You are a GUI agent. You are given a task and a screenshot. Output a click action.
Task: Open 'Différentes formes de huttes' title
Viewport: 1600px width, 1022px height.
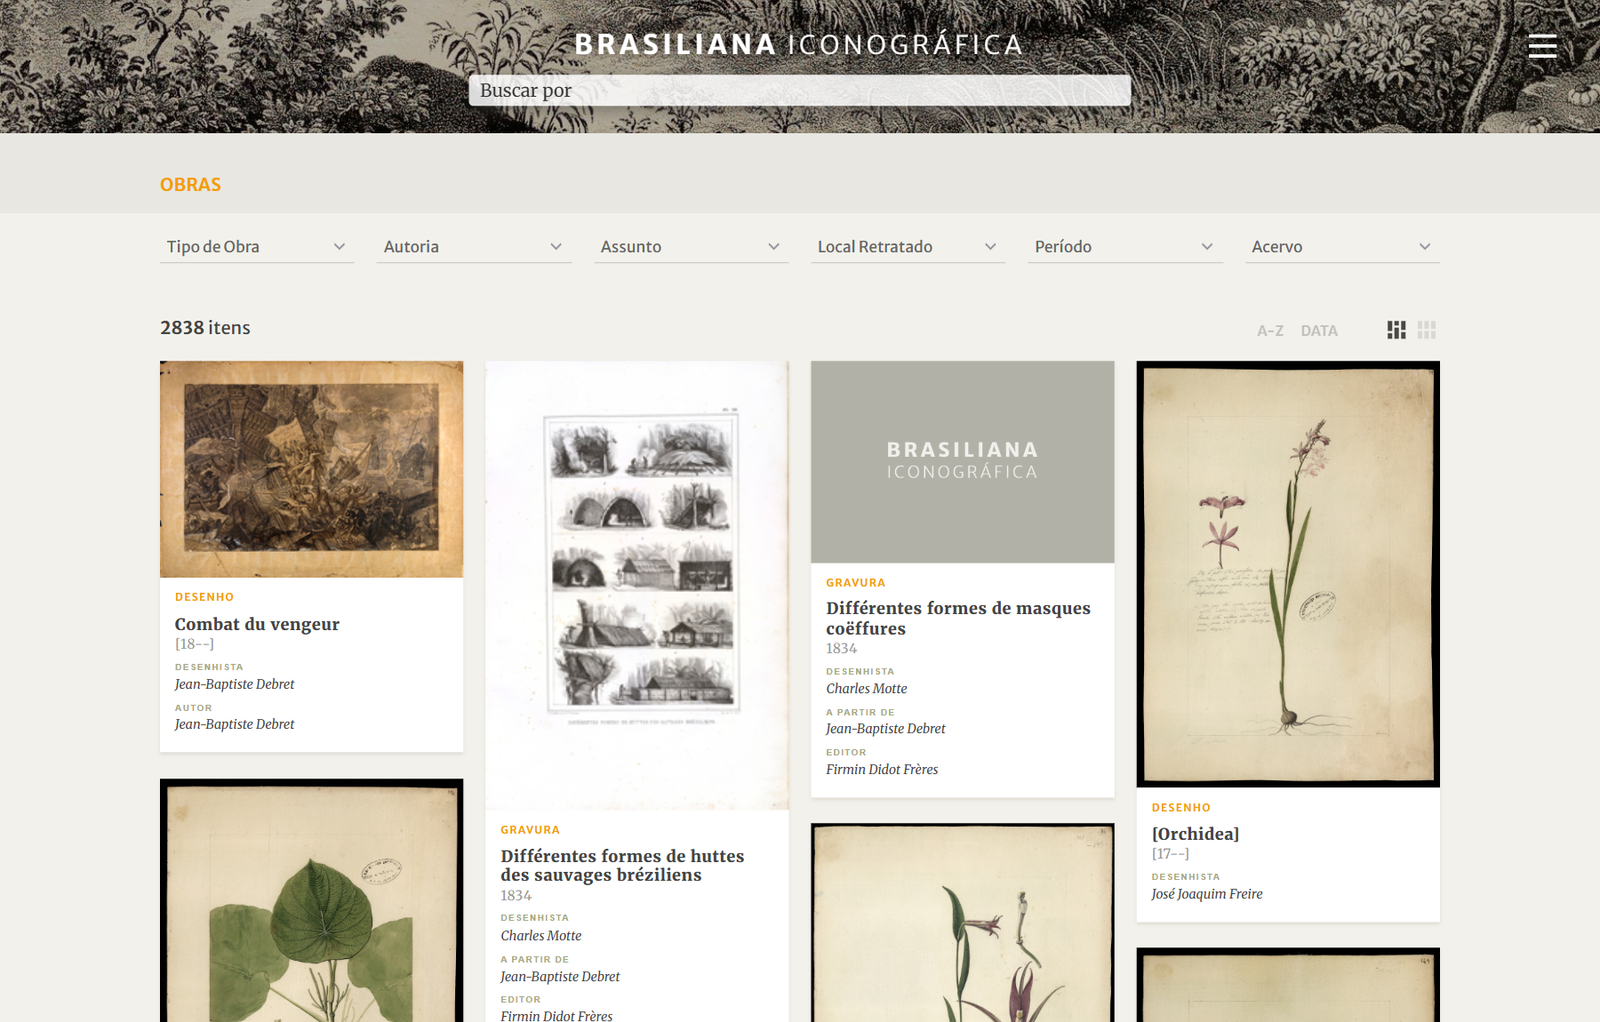tap(622, 865)
